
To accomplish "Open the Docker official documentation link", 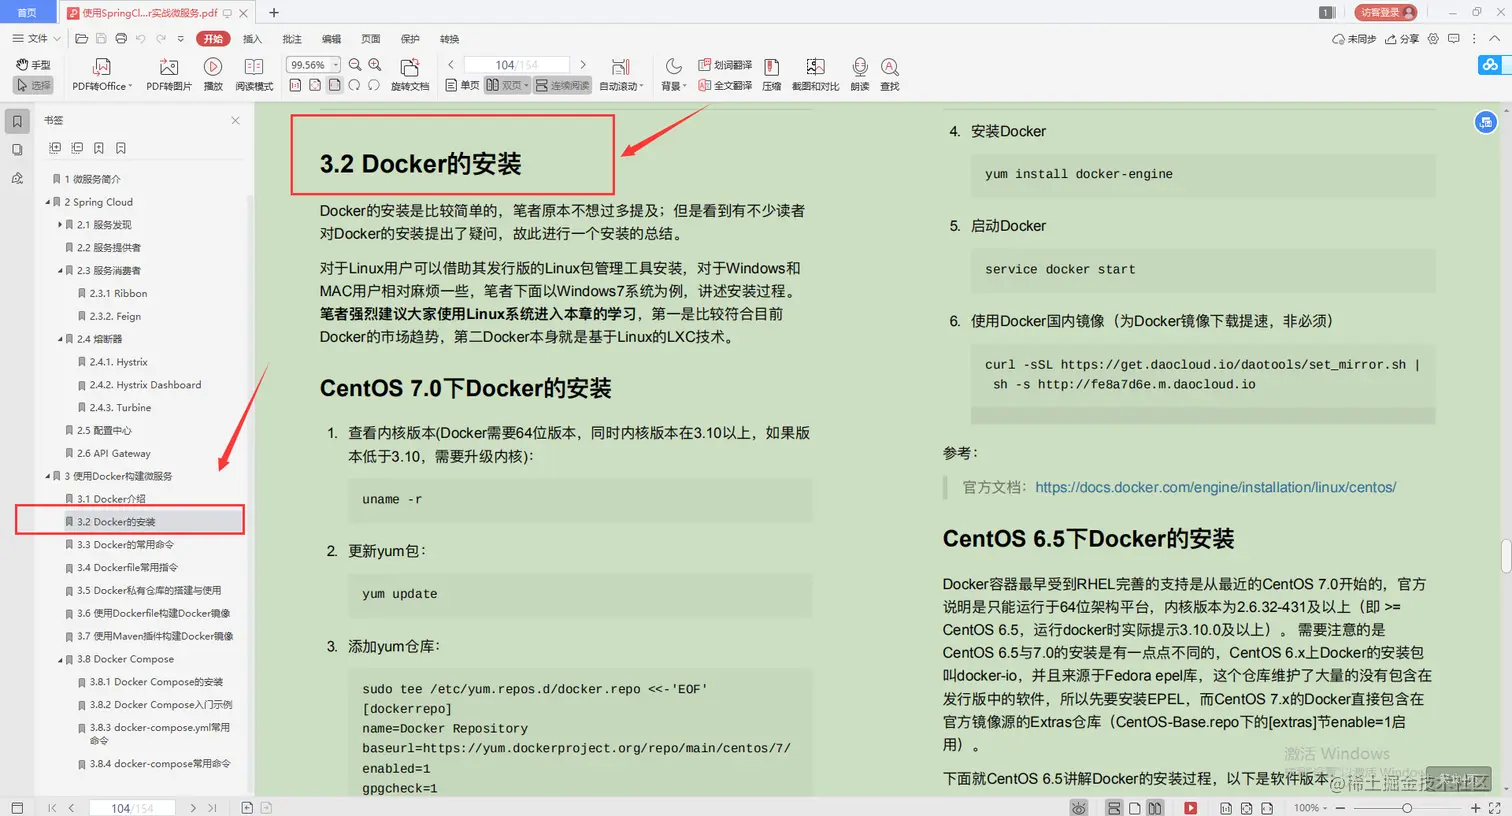I will 1216,487.
